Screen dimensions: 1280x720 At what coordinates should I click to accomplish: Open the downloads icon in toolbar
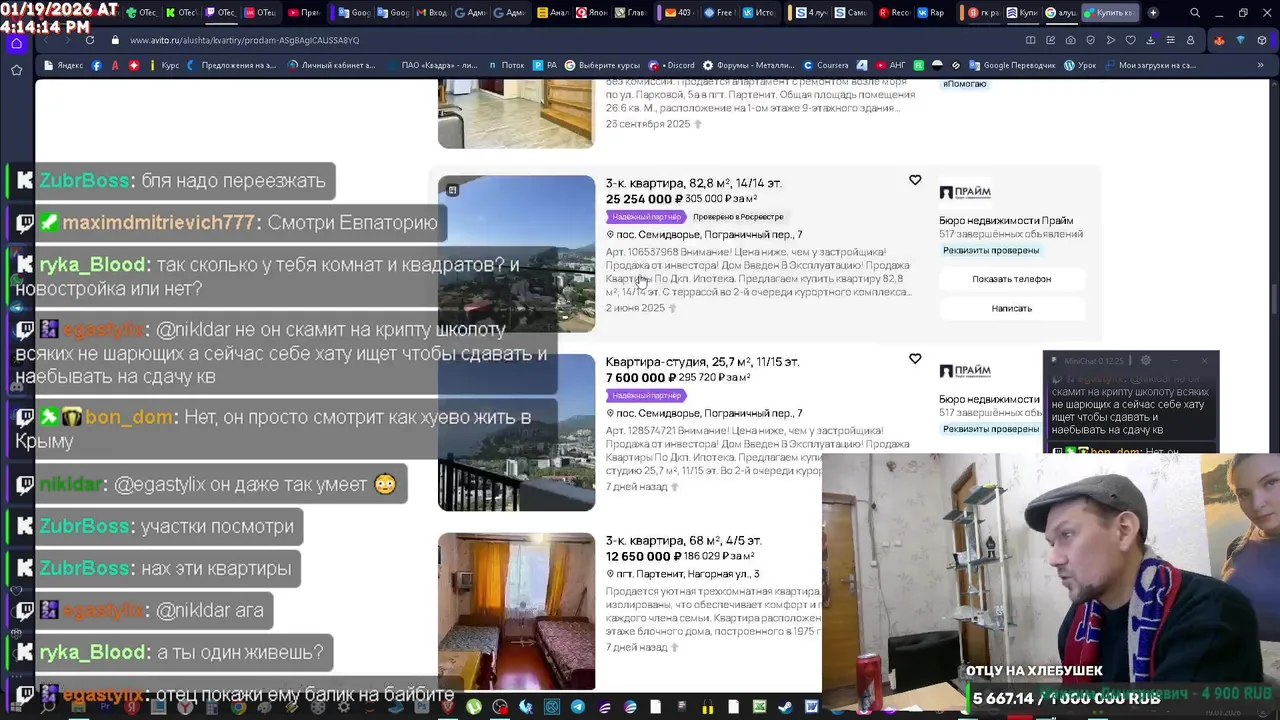(1151, 40)
